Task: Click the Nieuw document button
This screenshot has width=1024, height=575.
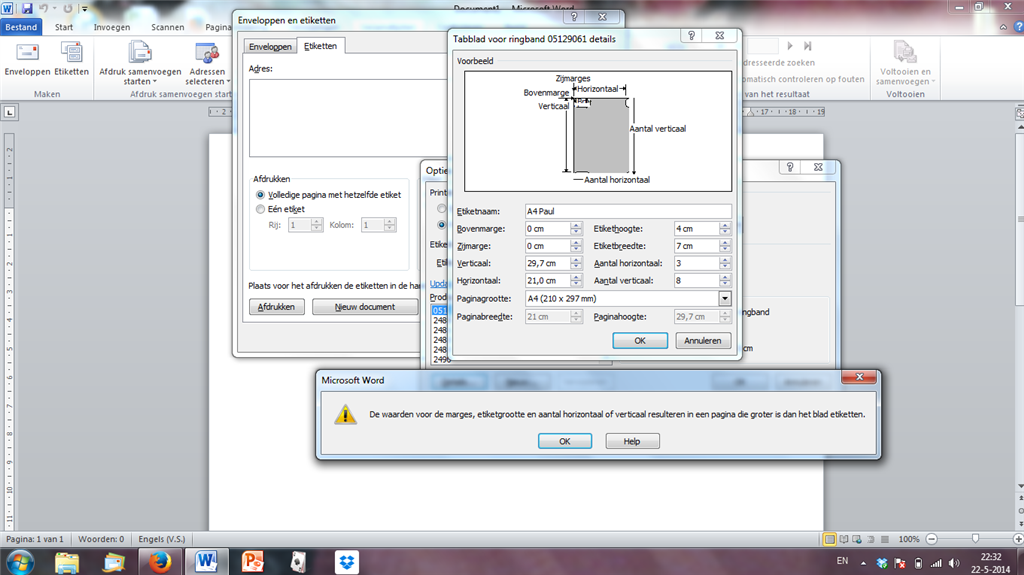Action: click(365, 306)
